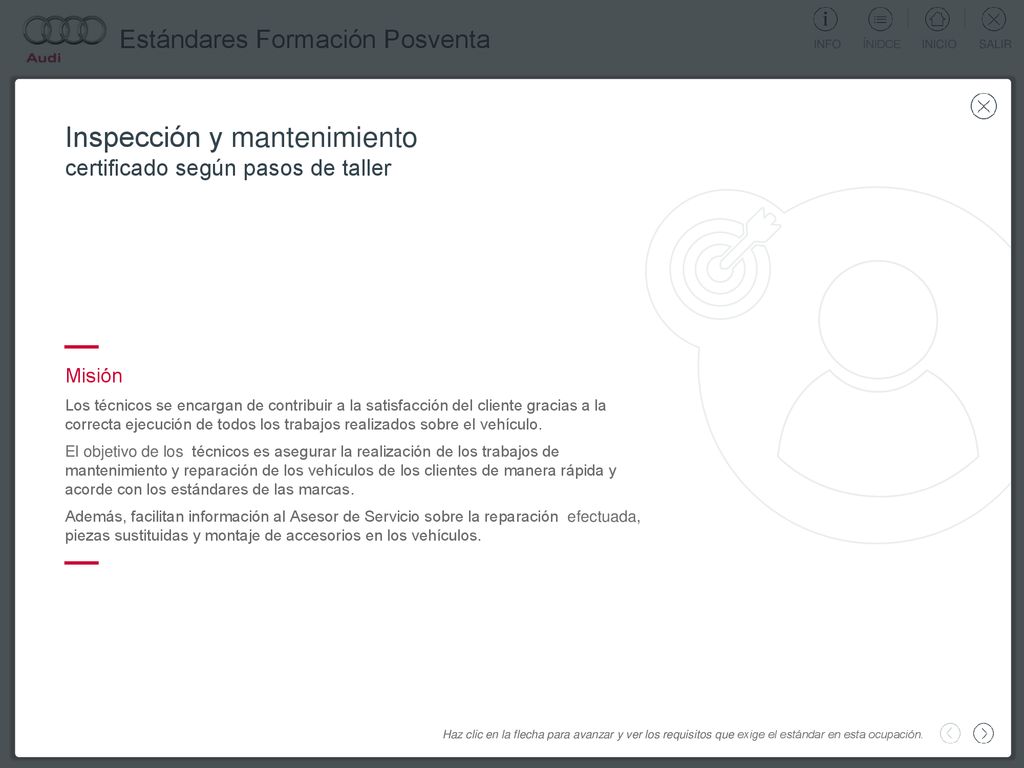
Task: Close the Inspección y mantenimiento panel
Action: pyautogui.click(x=983, y=106)
